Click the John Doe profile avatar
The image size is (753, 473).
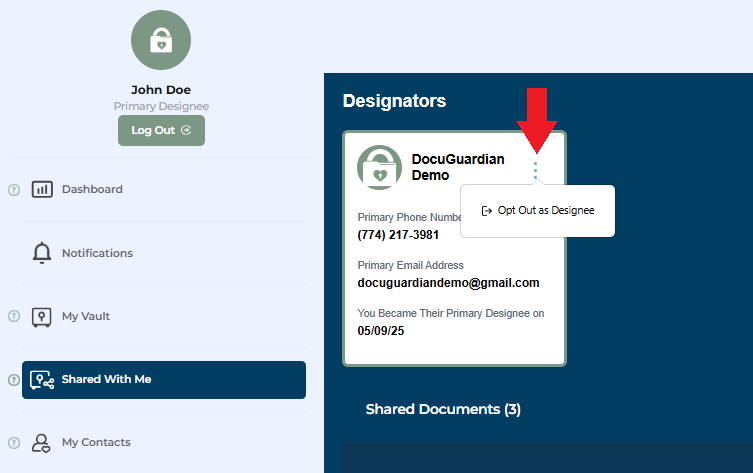pyautogui.click(x=161, y=40)
